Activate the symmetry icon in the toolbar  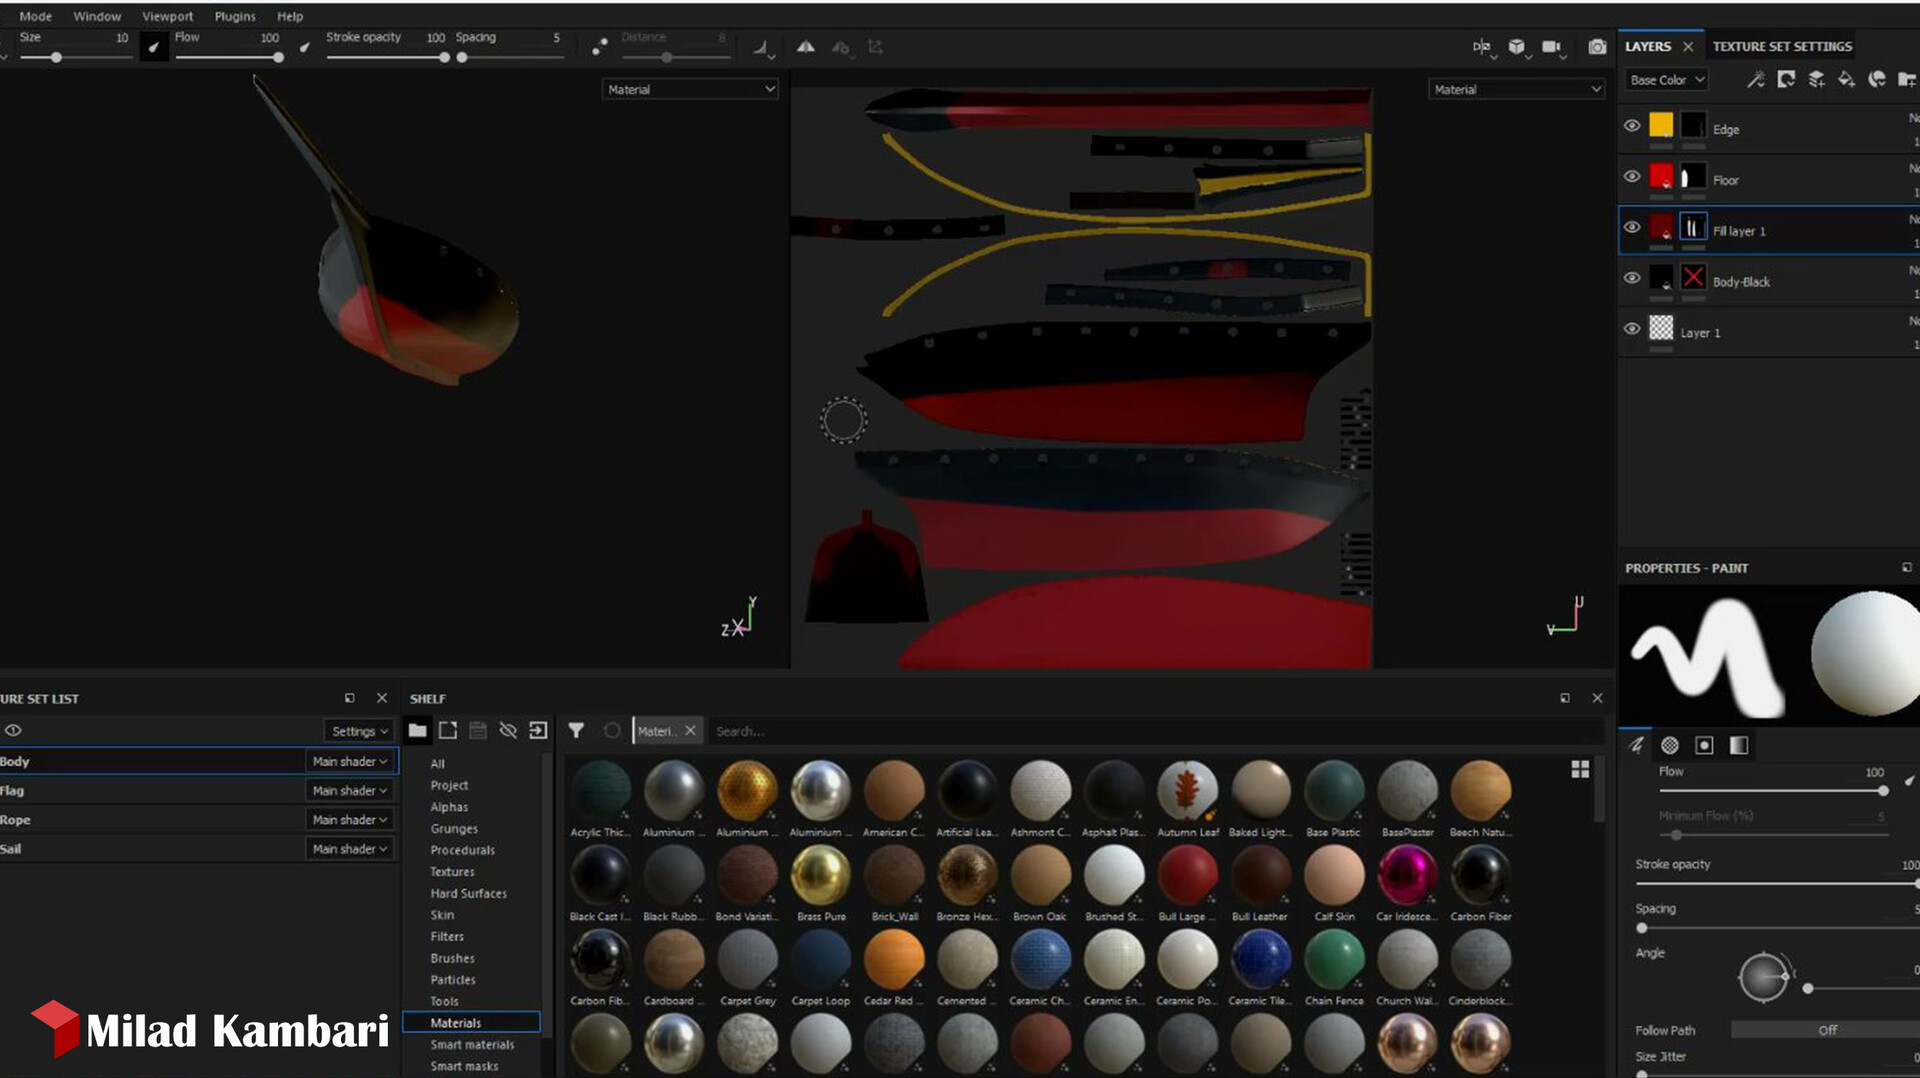(x=805, y=46)
